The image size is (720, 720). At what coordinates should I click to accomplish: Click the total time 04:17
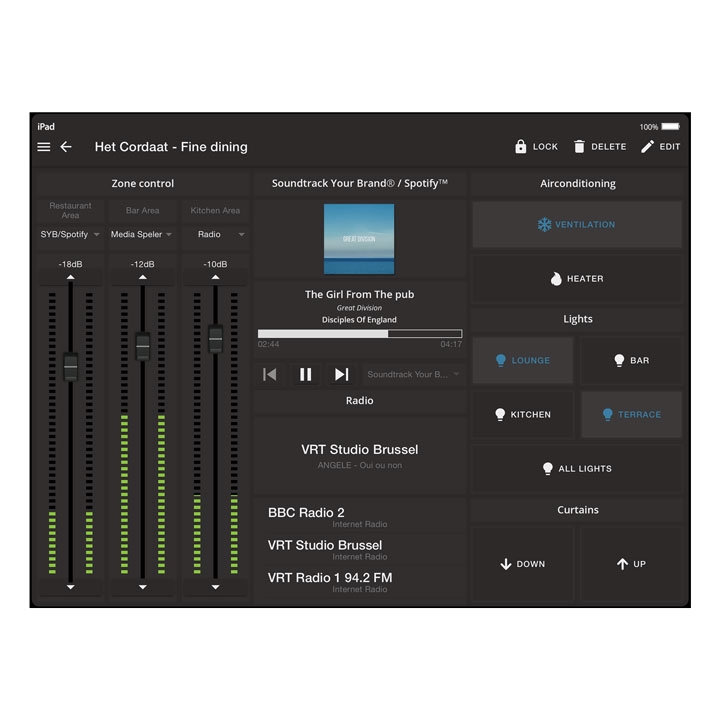(x=451, y=344)
